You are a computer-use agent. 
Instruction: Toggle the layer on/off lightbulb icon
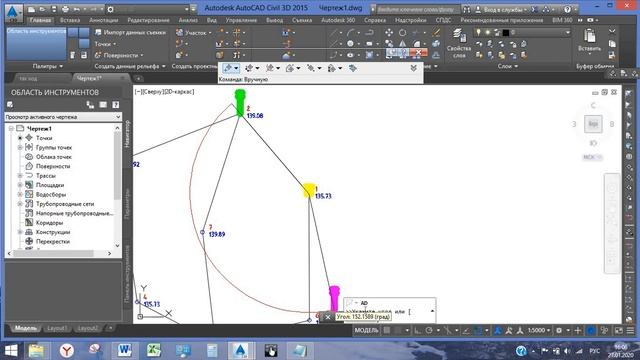pyautogui.click(x=478, y=32)
